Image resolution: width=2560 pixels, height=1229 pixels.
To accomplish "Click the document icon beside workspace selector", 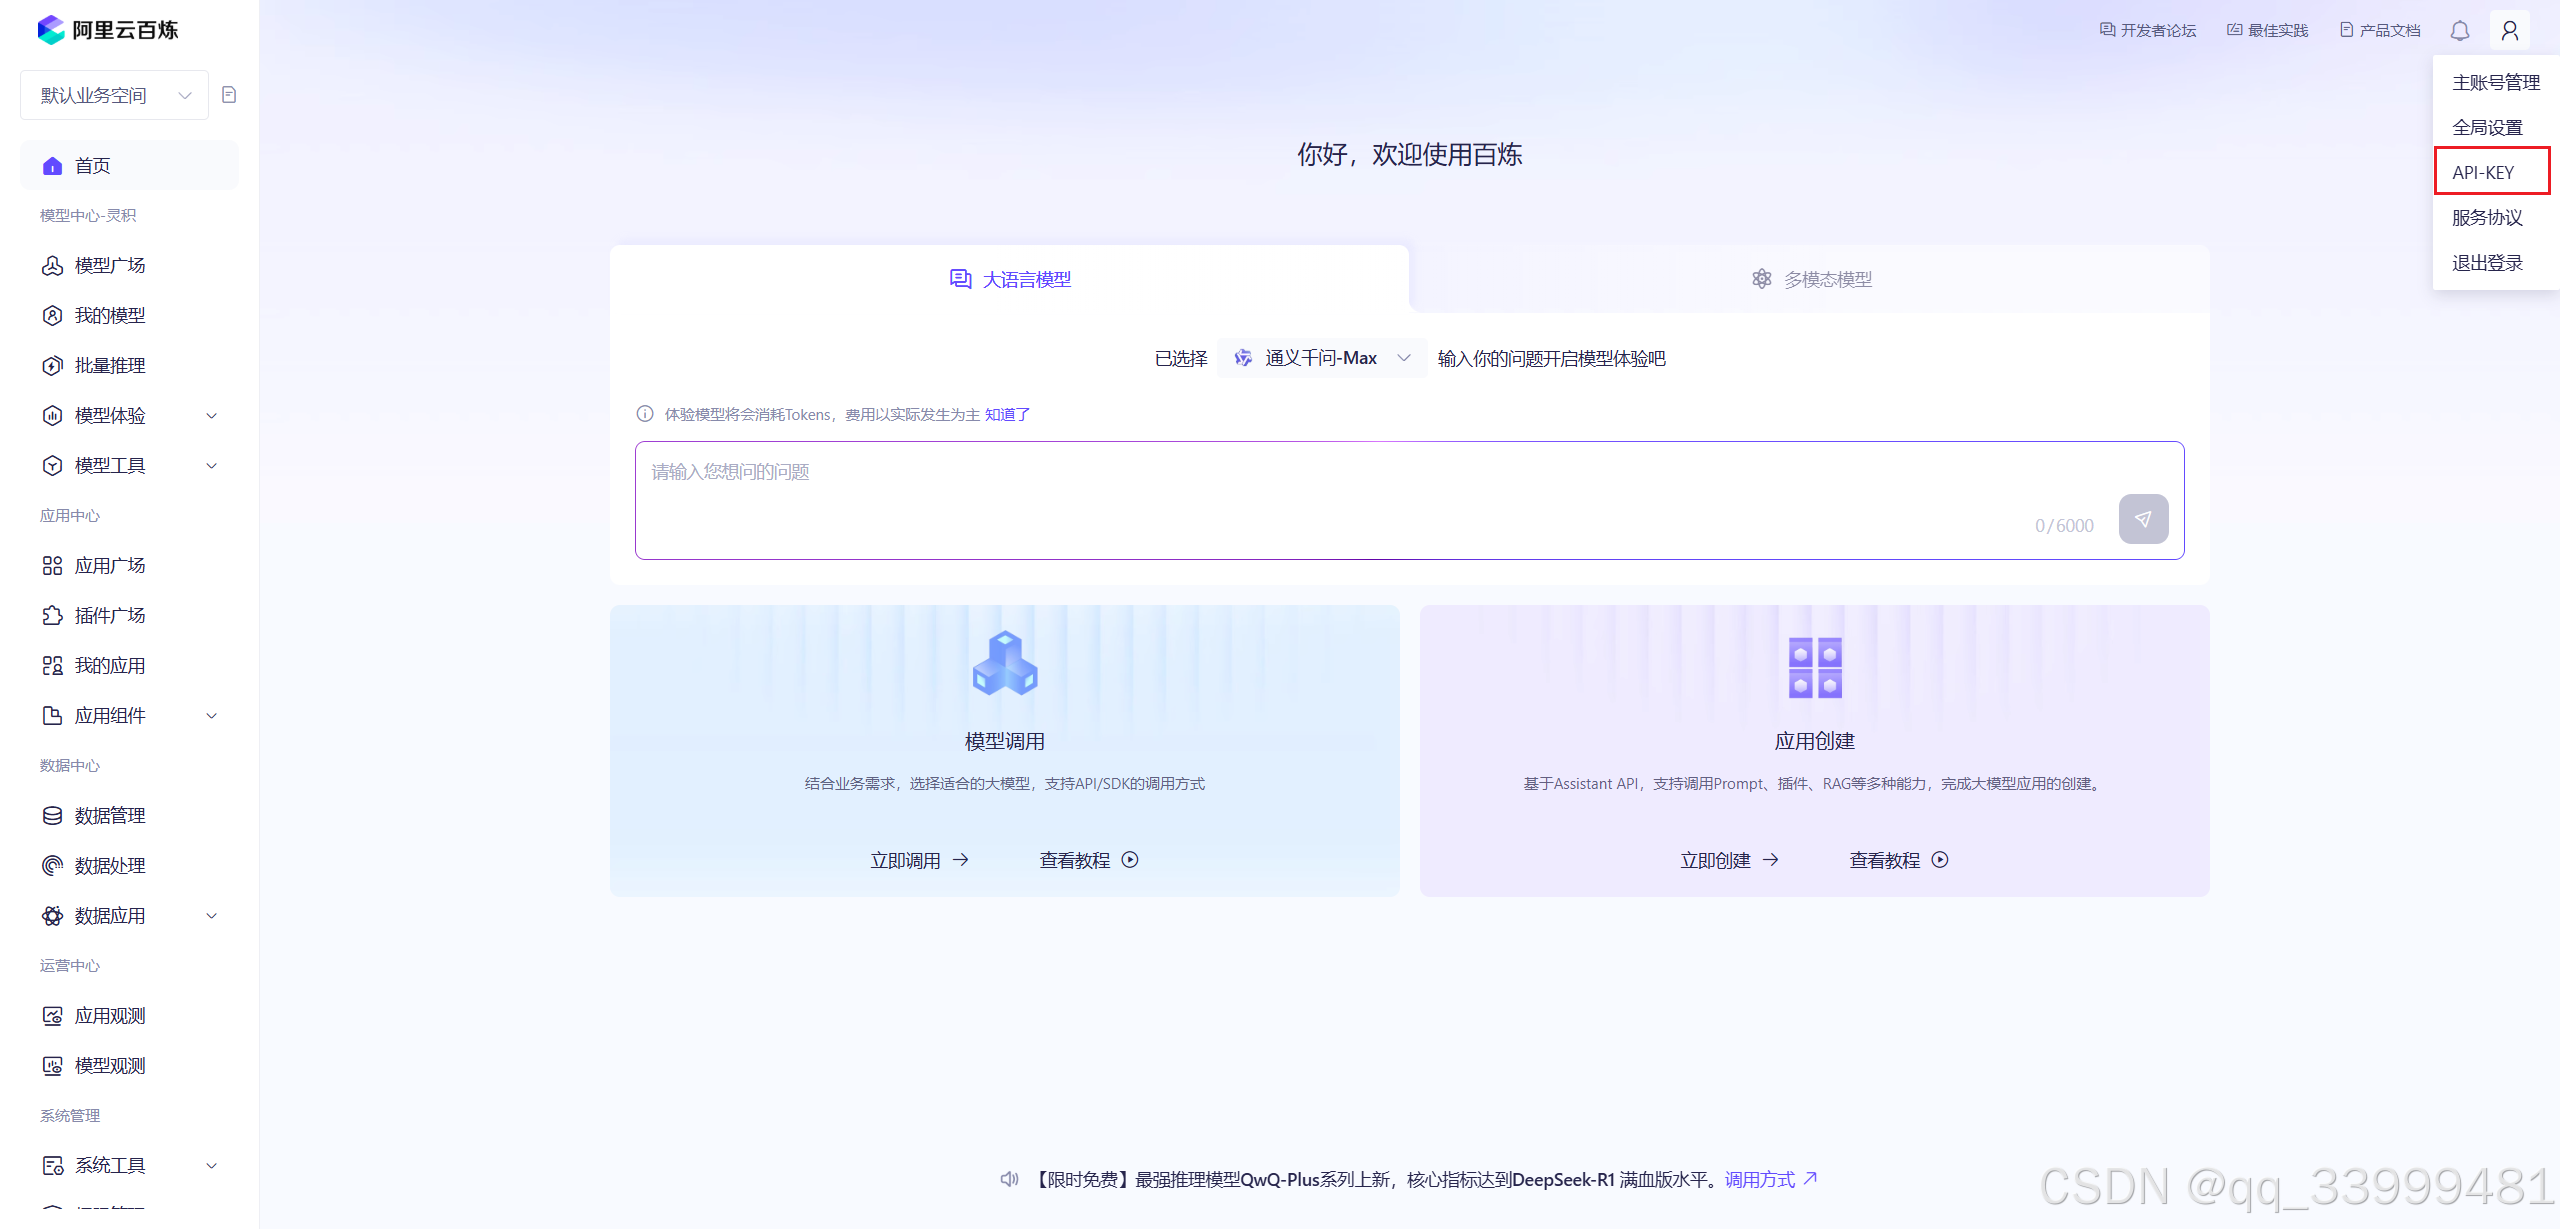I will [229, 95].
